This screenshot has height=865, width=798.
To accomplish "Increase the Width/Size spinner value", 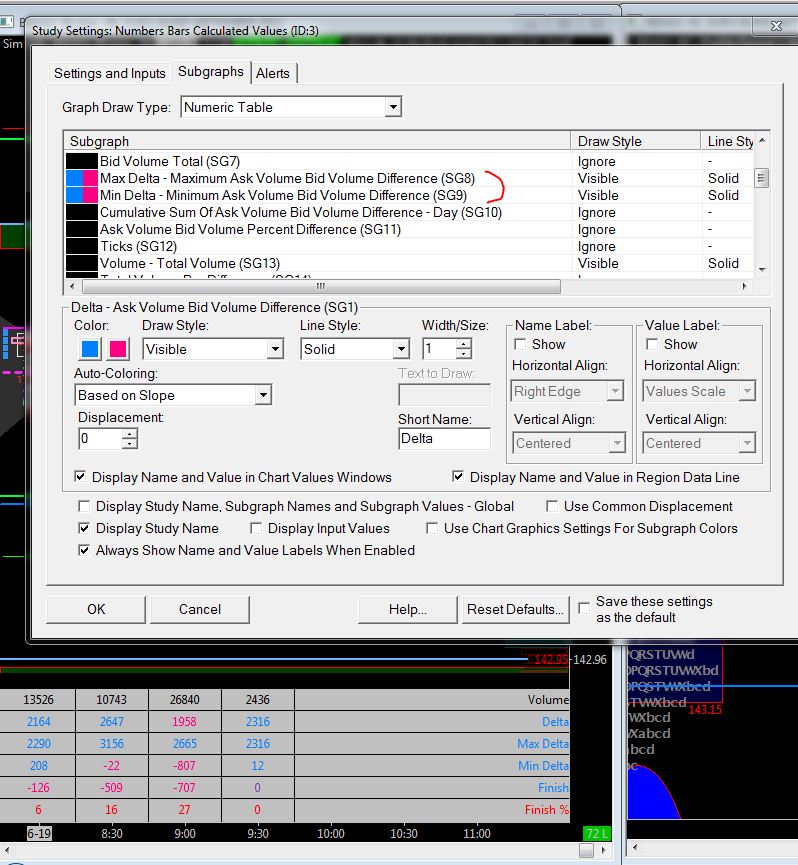I will click(463, 344).
